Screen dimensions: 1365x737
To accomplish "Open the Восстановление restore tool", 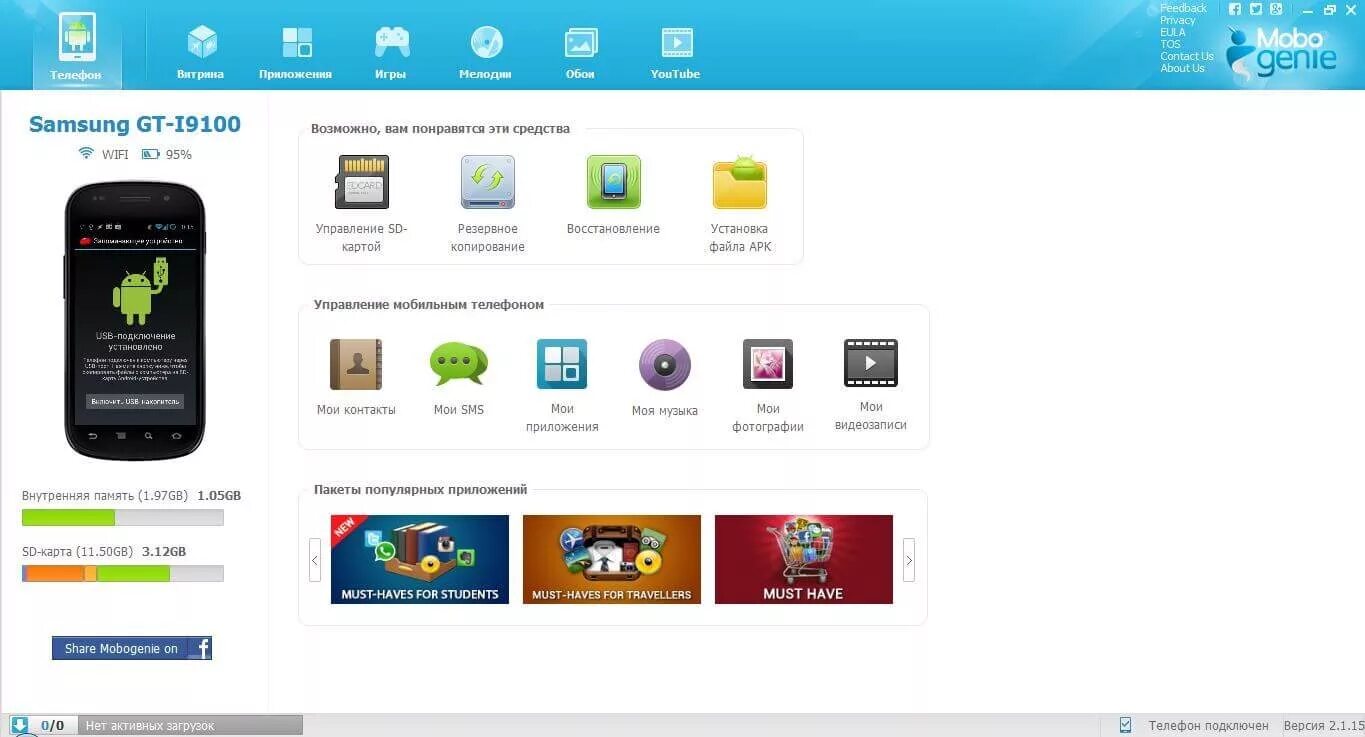I will [613, 196].
